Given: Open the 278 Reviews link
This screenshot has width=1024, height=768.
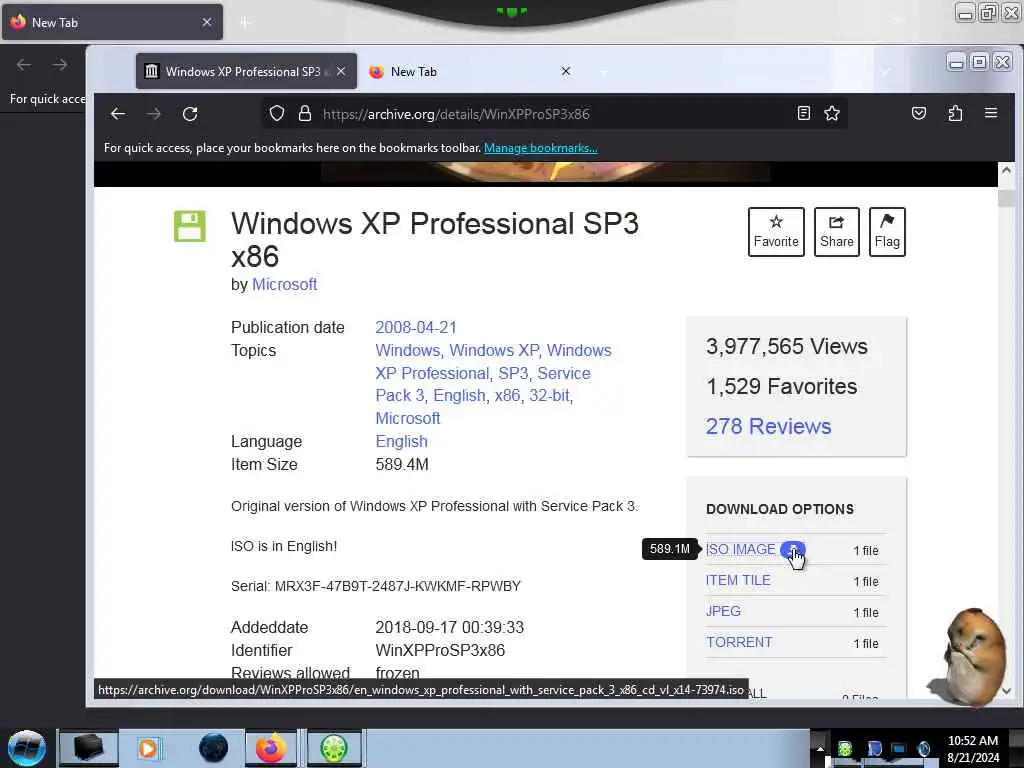Looking at the screenshot, I should (768, 426).
